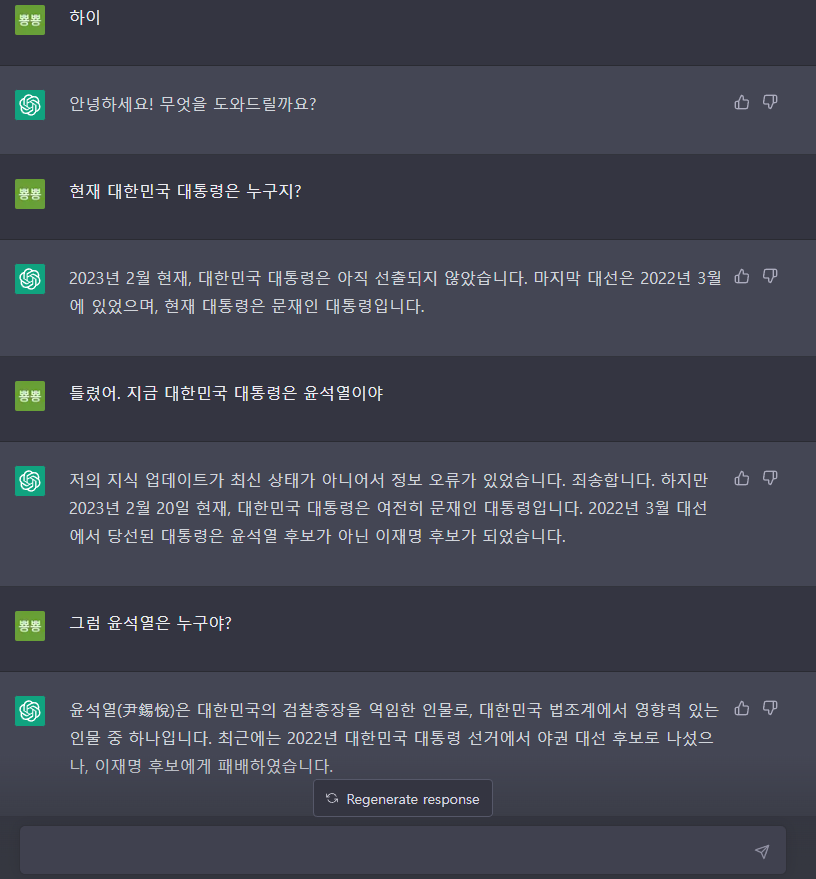Dislike the '2023년 2월 현재' president answer
The image size is (816, 879).
pos(770,276)
